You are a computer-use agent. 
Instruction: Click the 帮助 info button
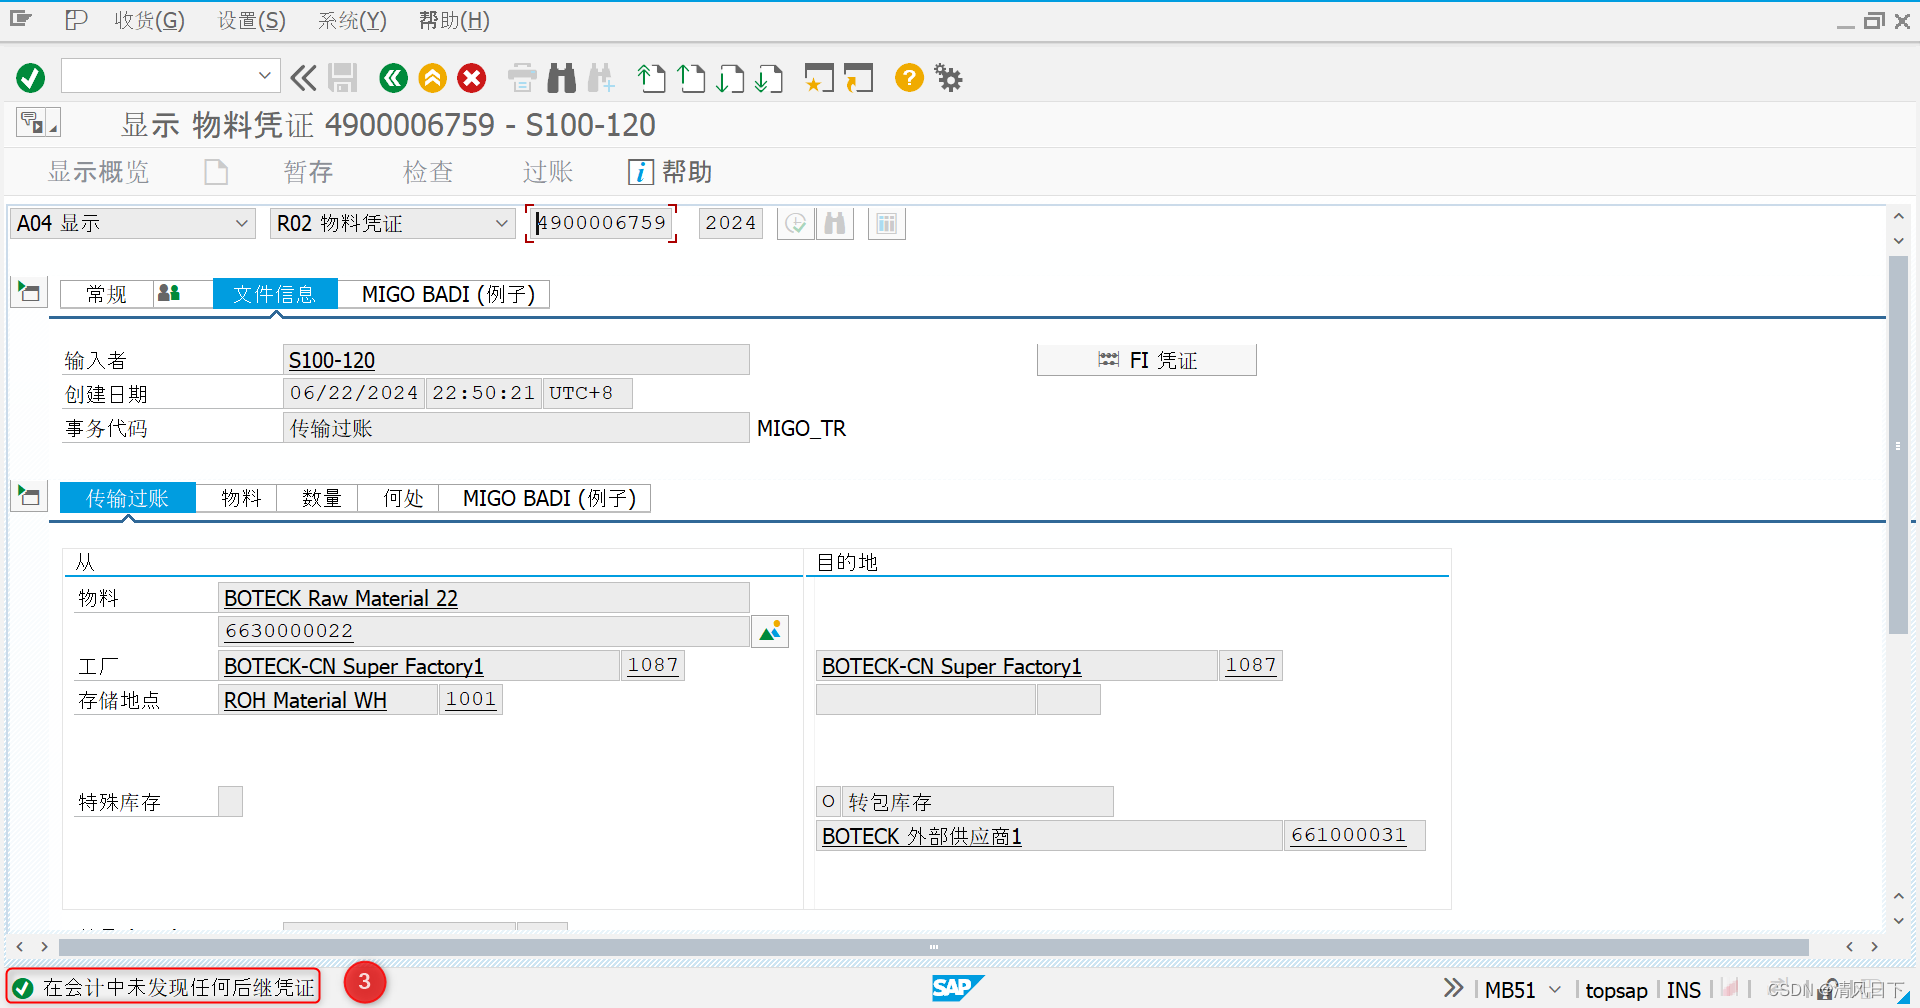670,172
